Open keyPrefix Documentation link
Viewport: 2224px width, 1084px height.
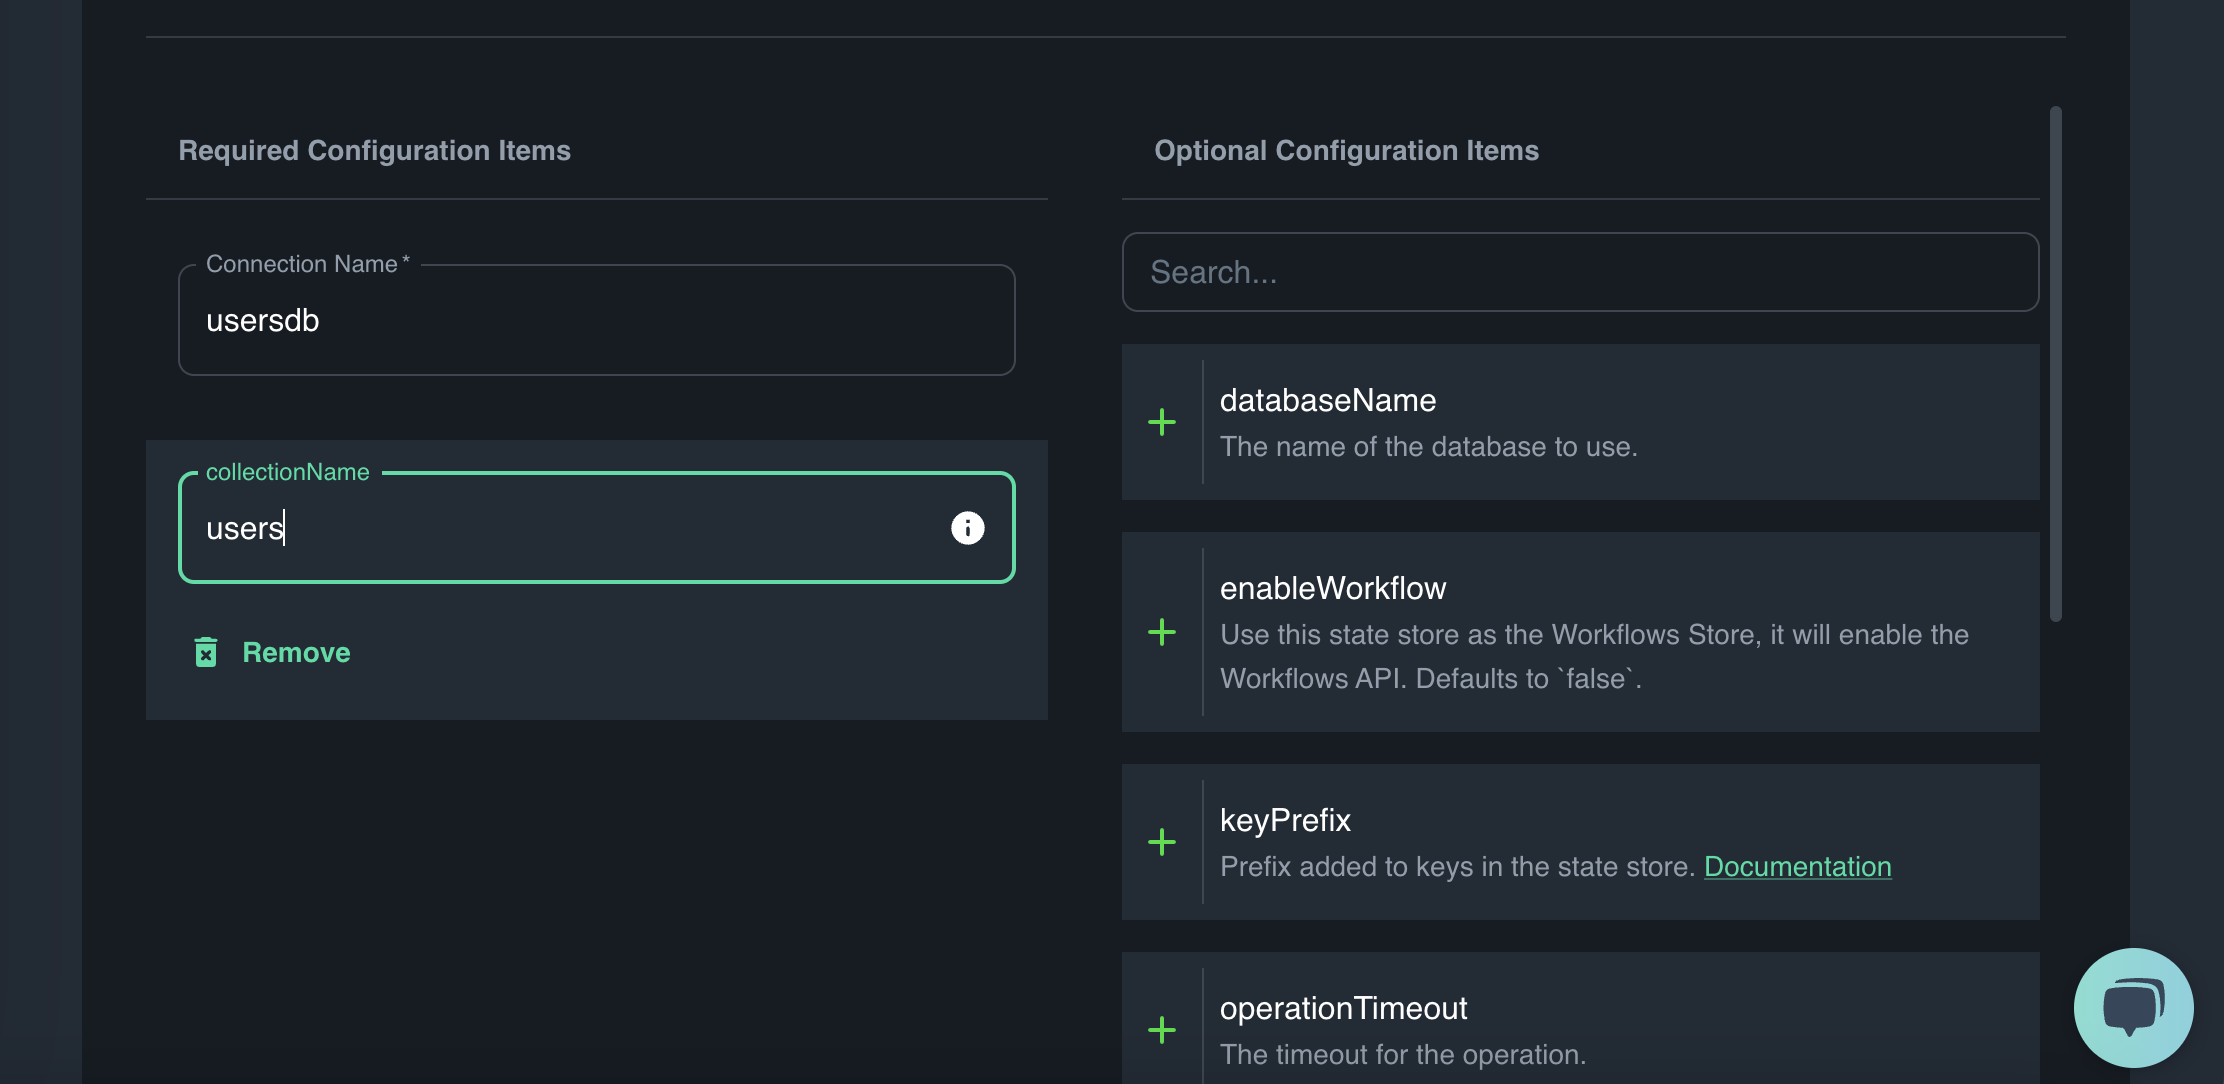click(x=1797, y=866)
